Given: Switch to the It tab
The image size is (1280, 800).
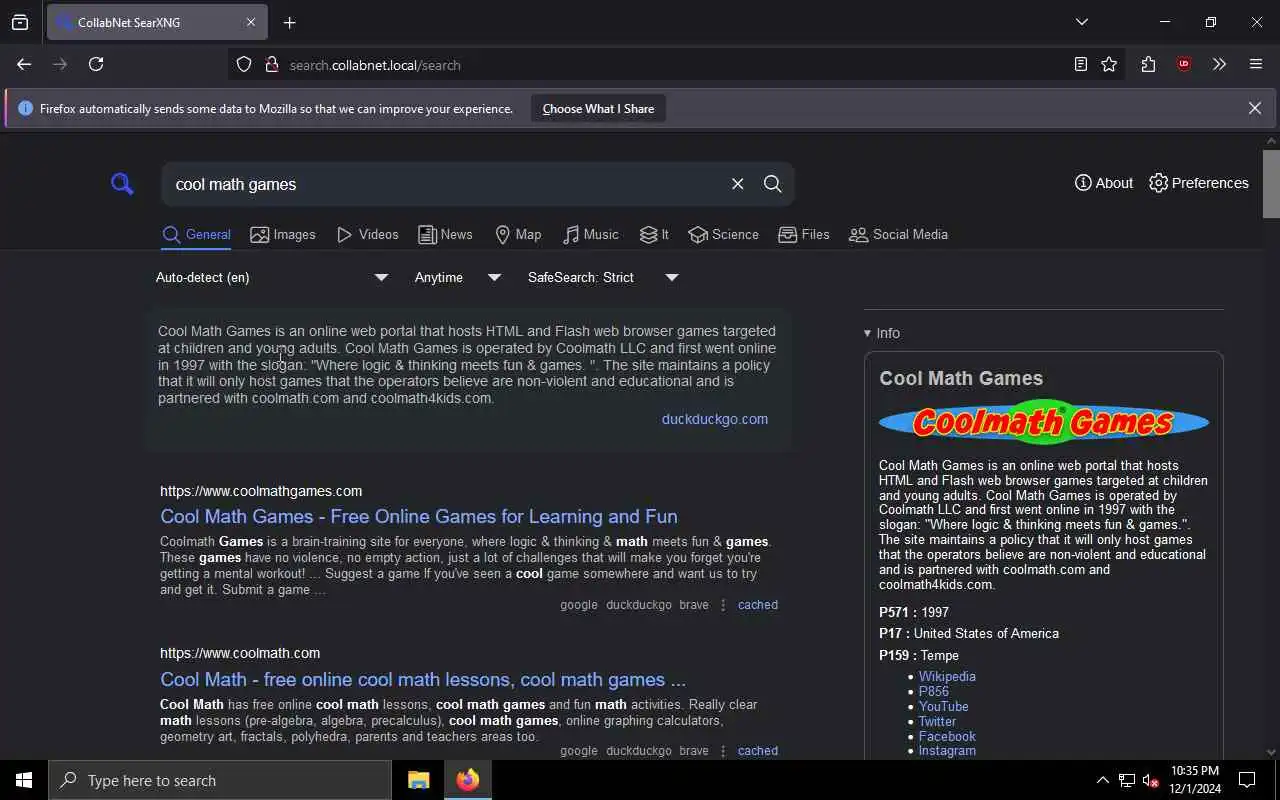Looking at the screenshot, I should coord(654,234).
